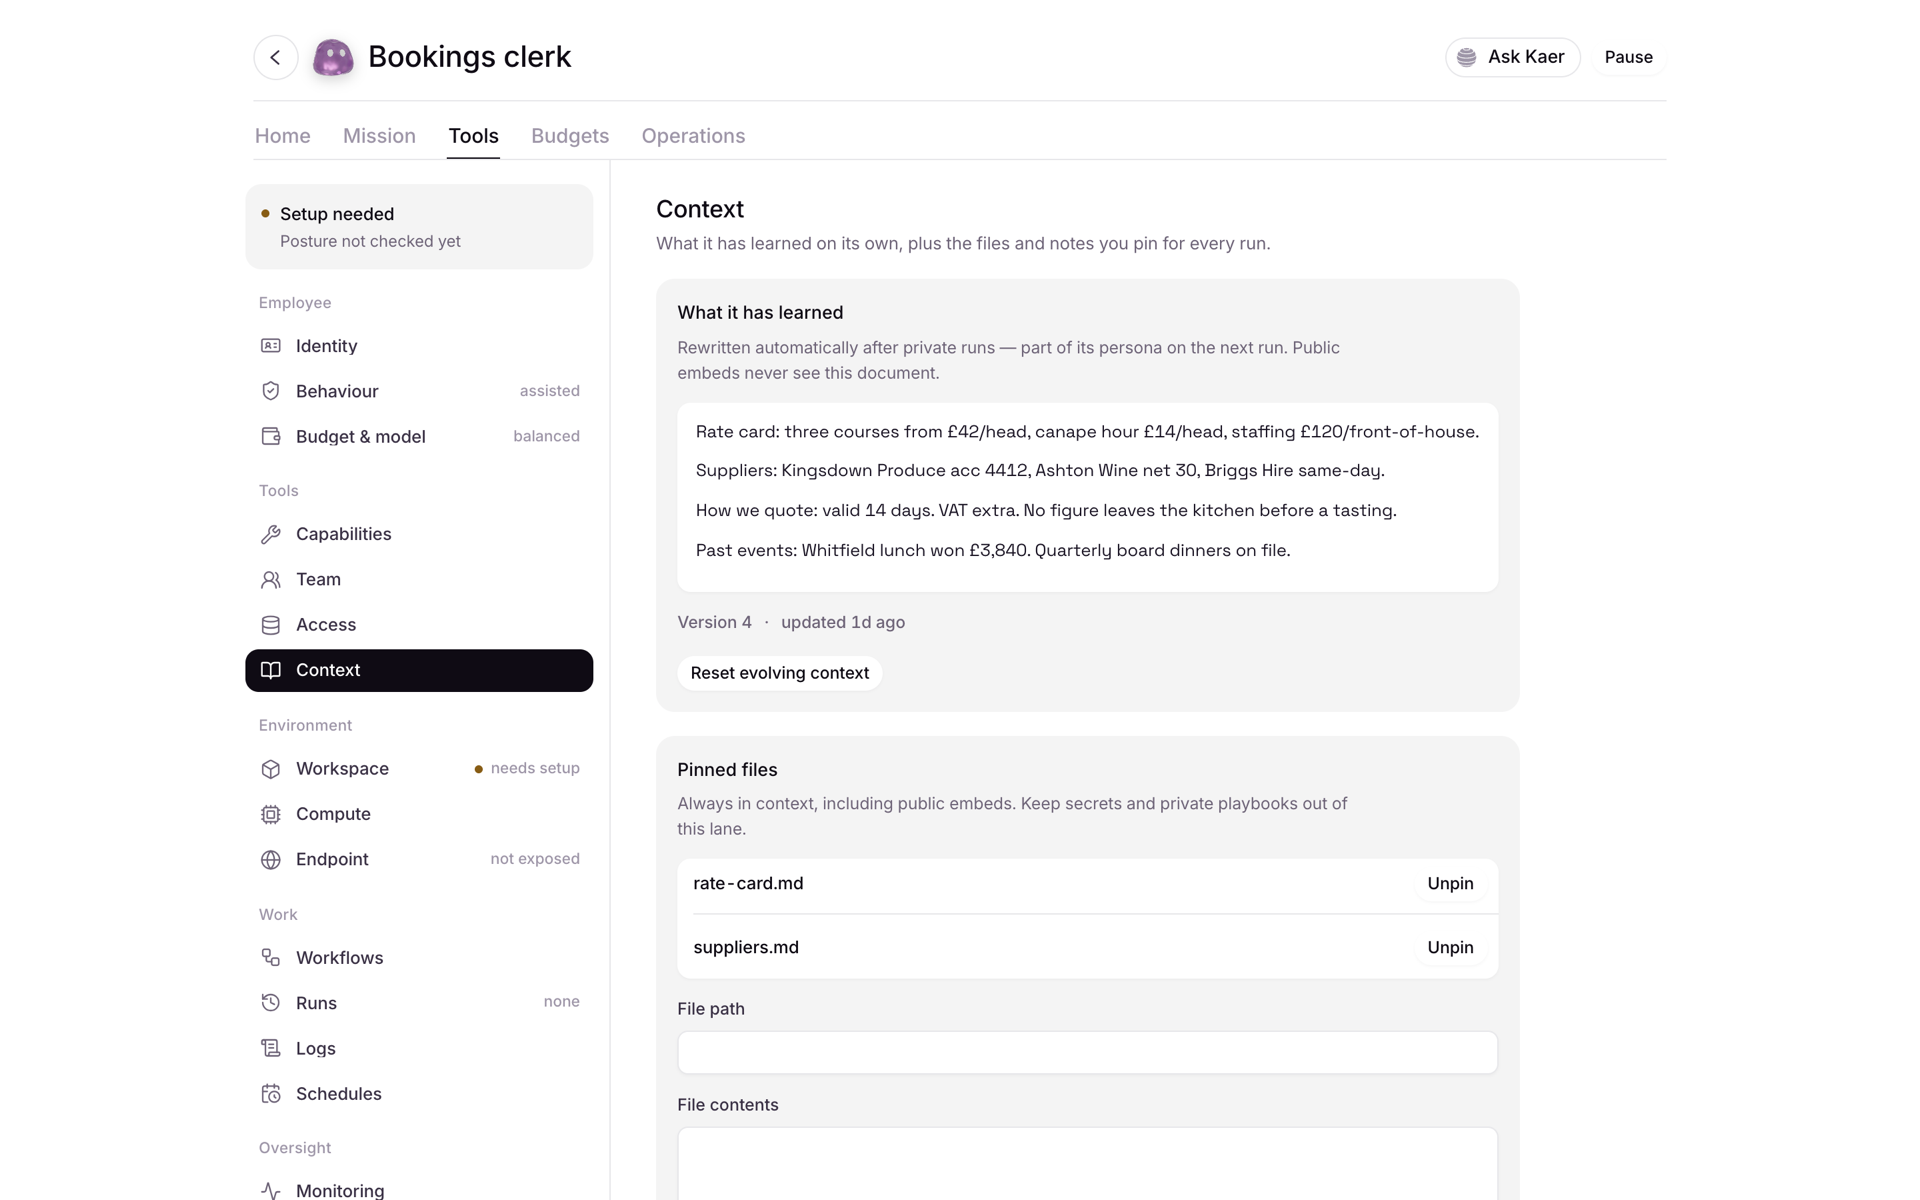Open the Operations tab
The width and height of the screenshot is (1920, 1200).
(x=693, y=136)
